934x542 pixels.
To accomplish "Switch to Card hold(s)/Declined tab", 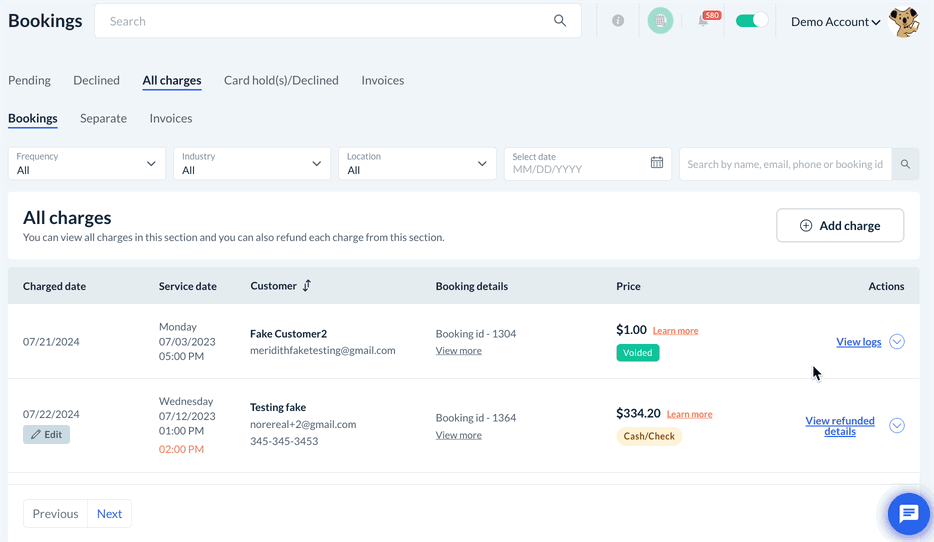I will point(281,80).
